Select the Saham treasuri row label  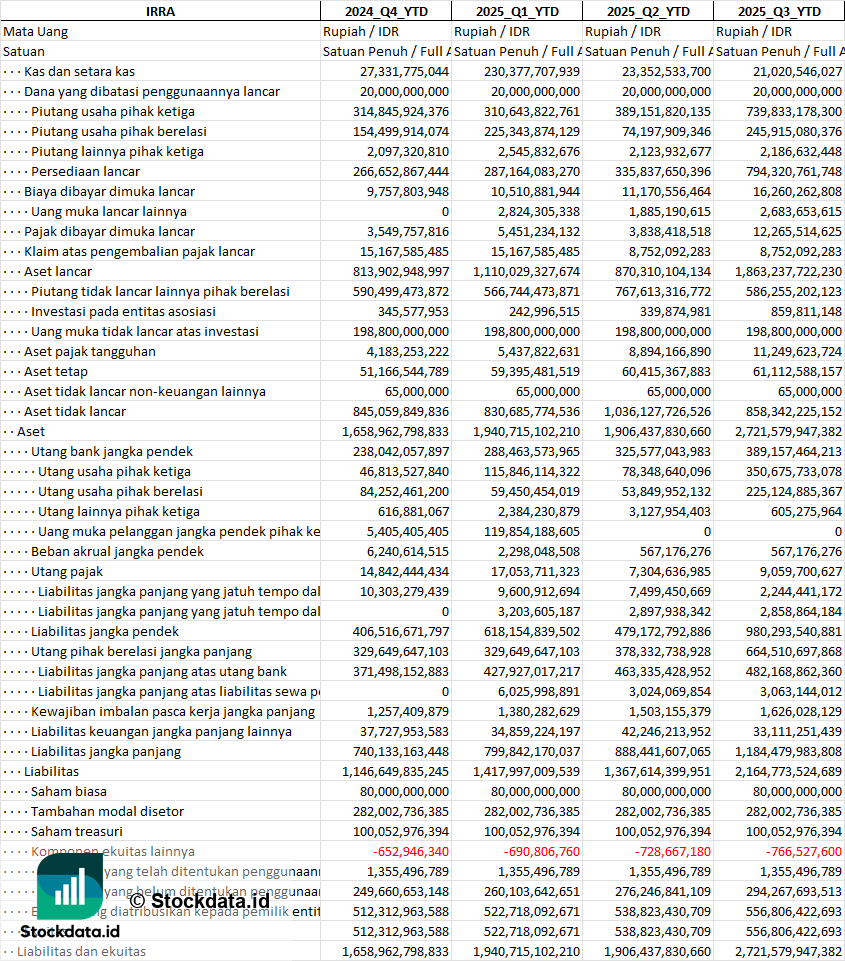(x=77, y=831)
